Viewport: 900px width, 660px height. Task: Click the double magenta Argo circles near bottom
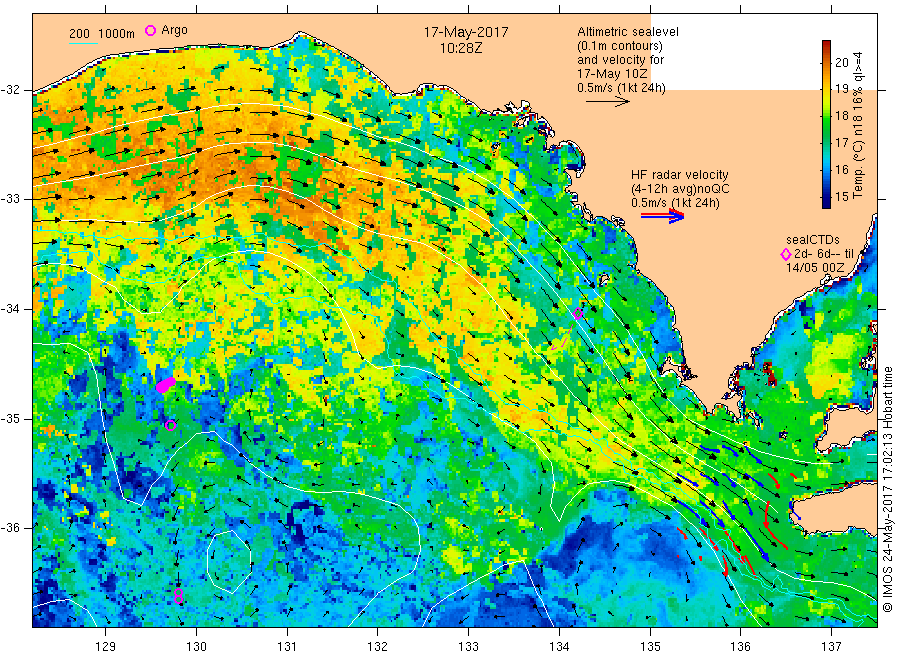click(x=179, y=596)
